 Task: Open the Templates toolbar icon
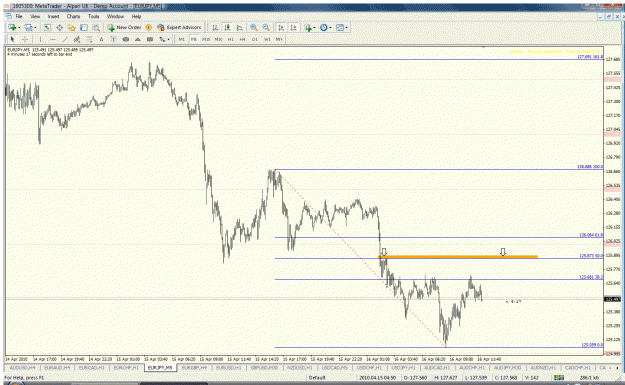tap(340, 28)
